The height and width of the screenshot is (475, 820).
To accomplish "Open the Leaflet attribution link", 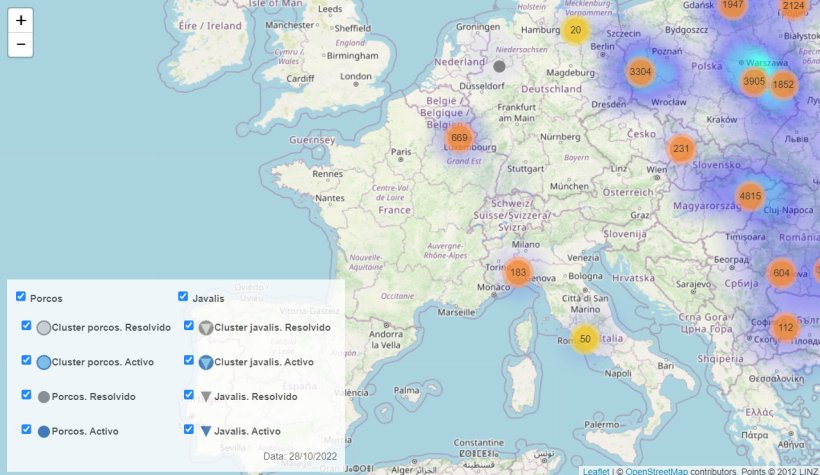I will [x=596, y=470].
